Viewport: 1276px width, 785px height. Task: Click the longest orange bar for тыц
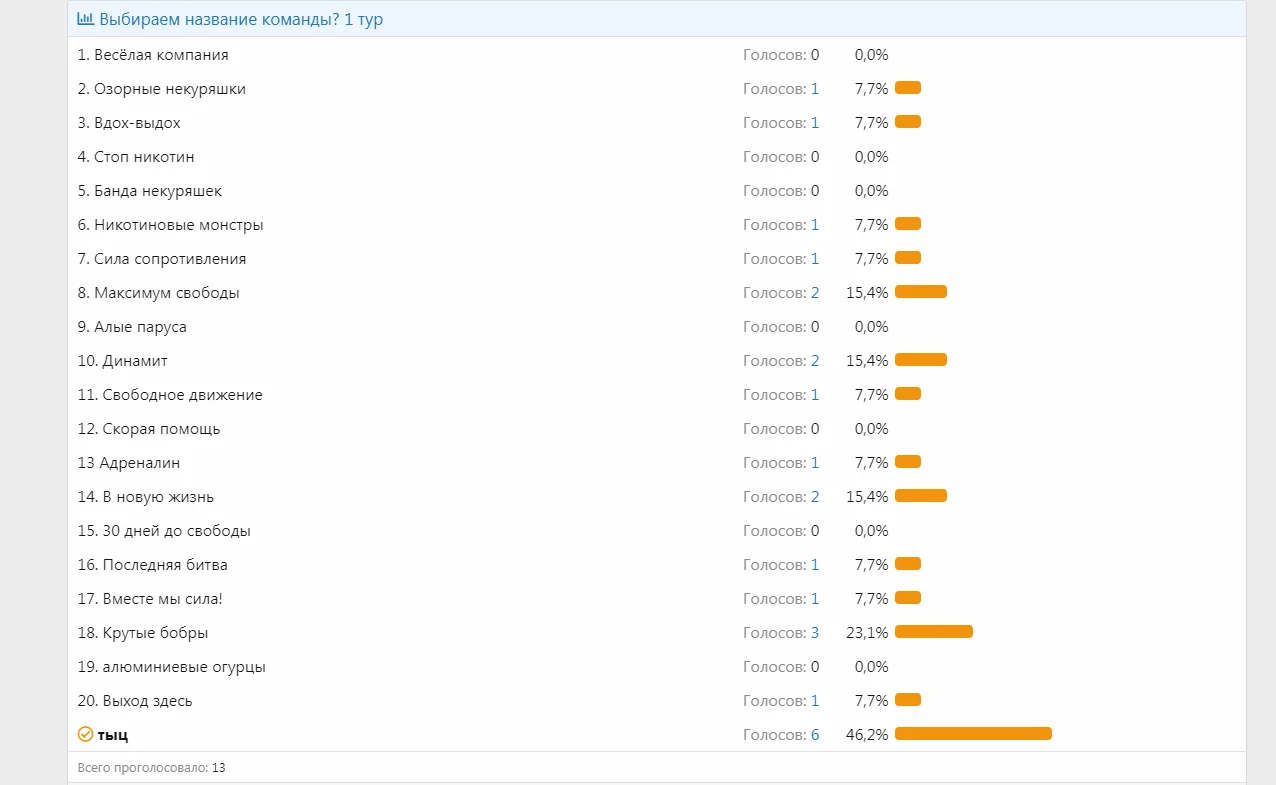point(973,734)
